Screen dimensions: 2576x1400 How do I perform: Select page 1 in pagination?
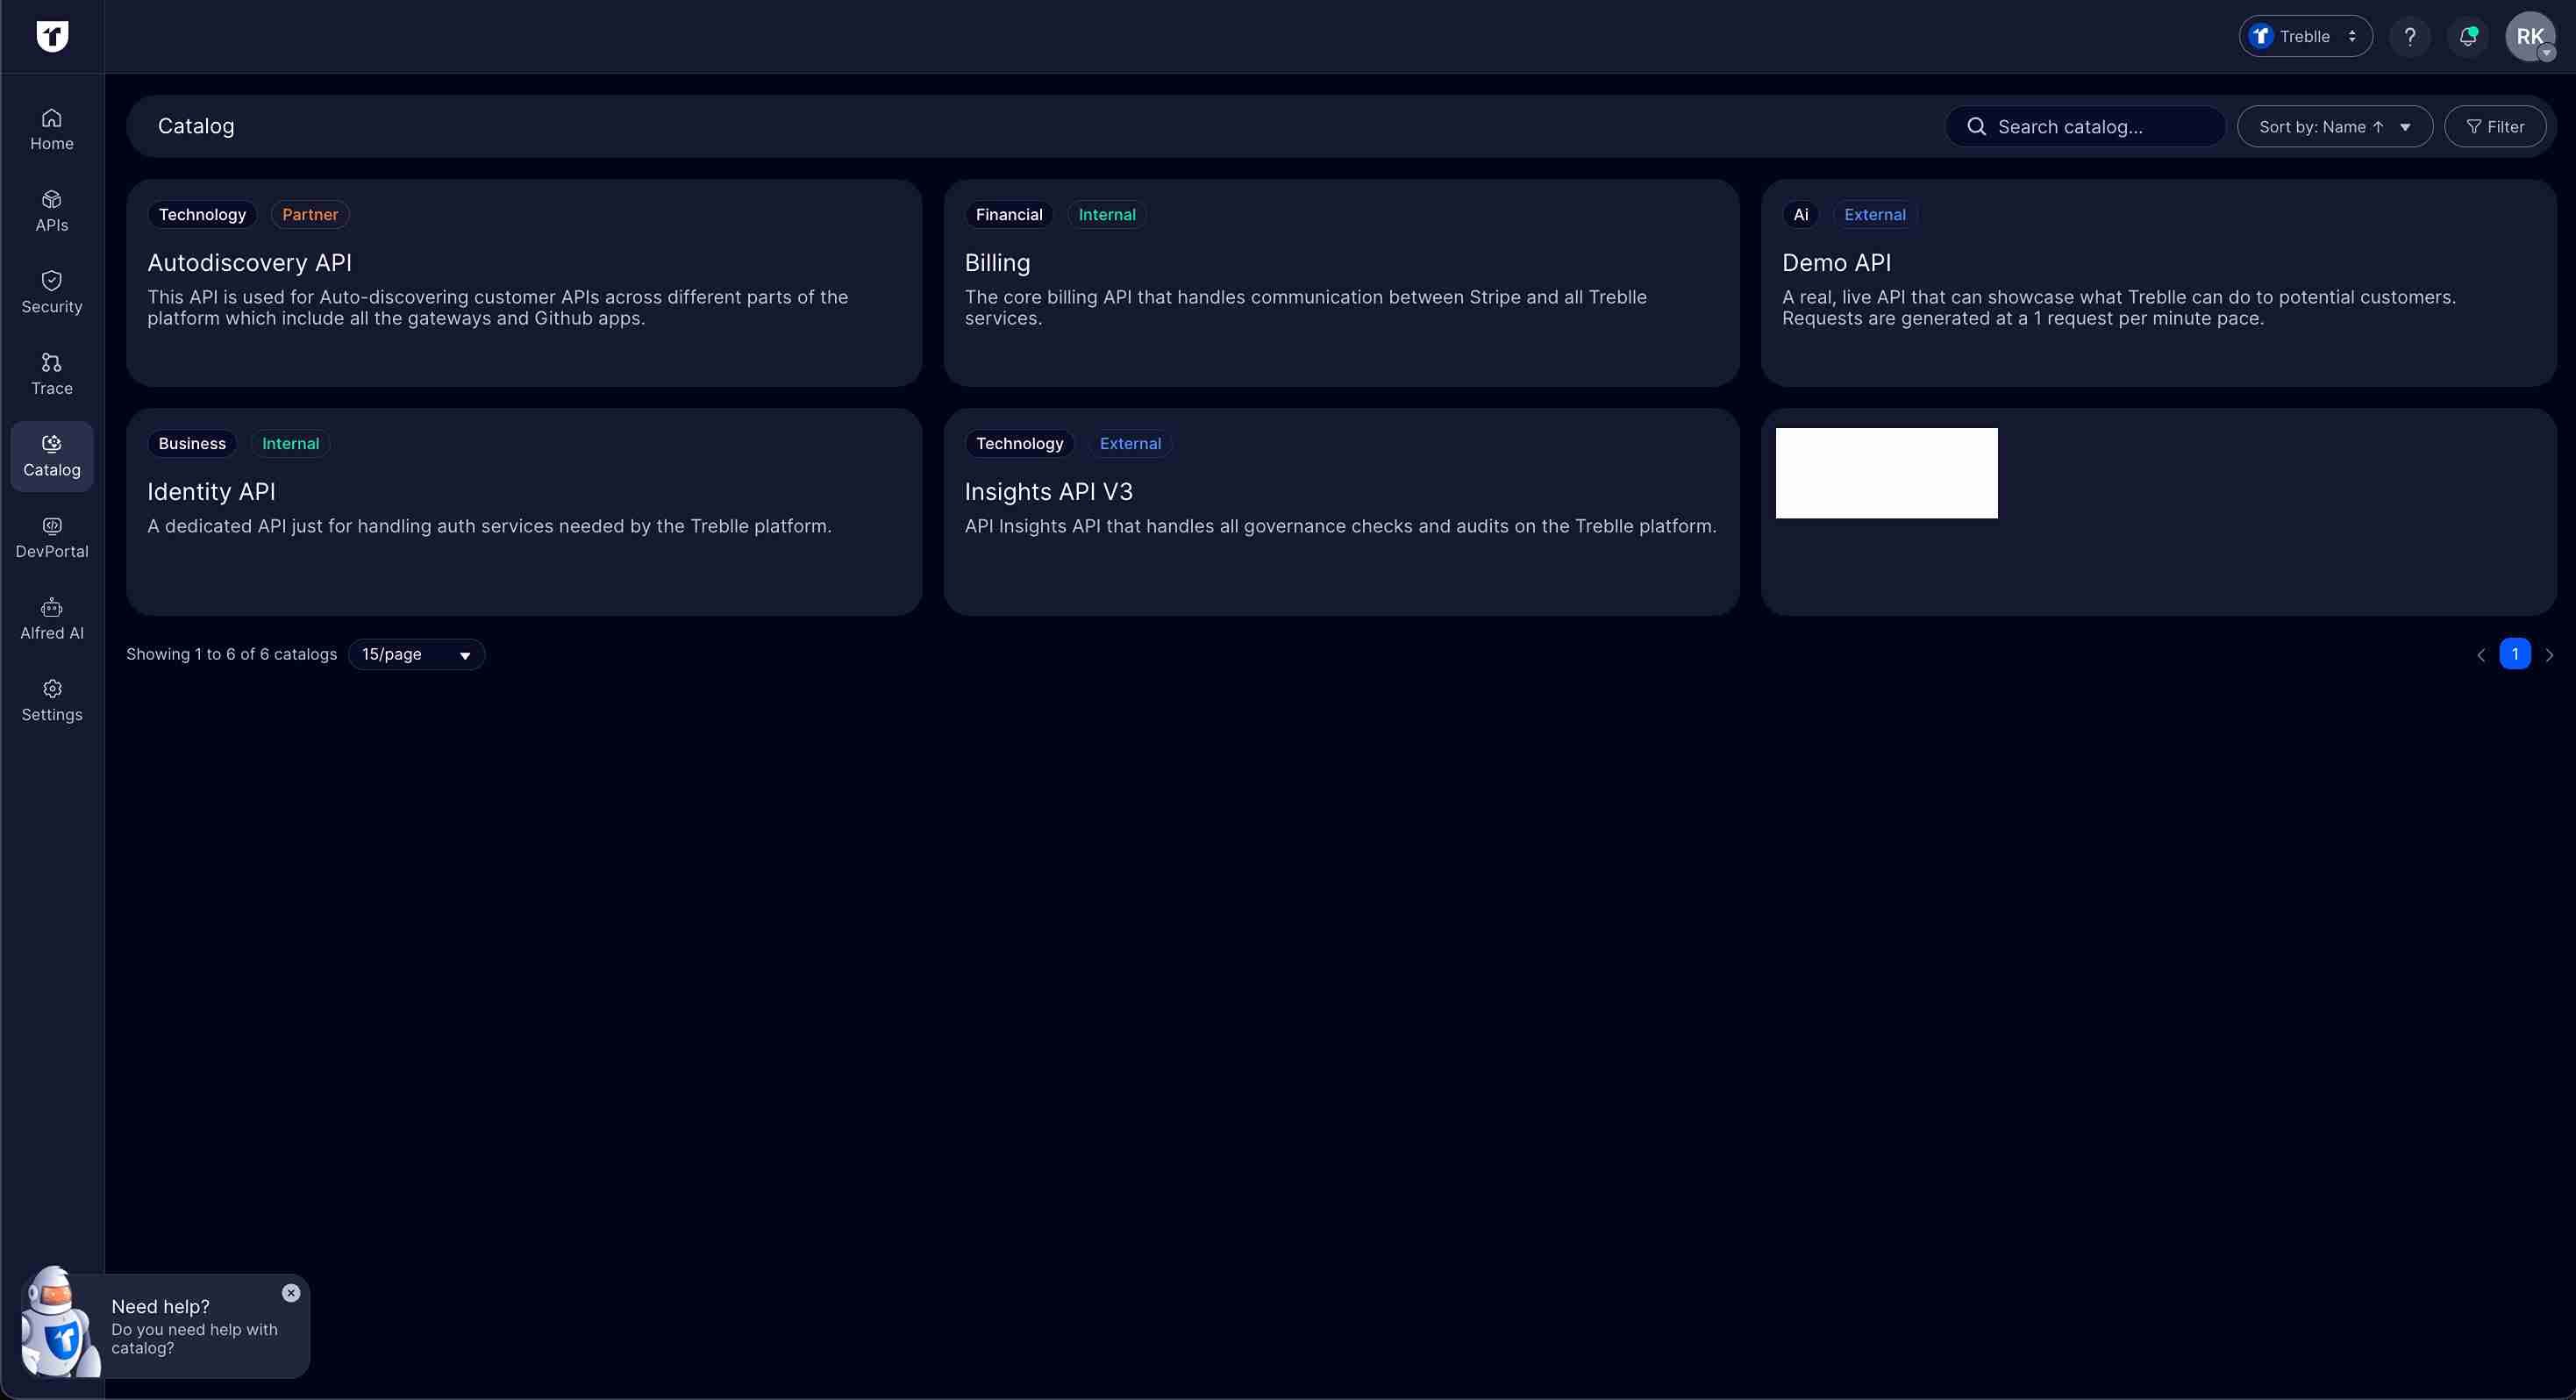[2516, 654]
